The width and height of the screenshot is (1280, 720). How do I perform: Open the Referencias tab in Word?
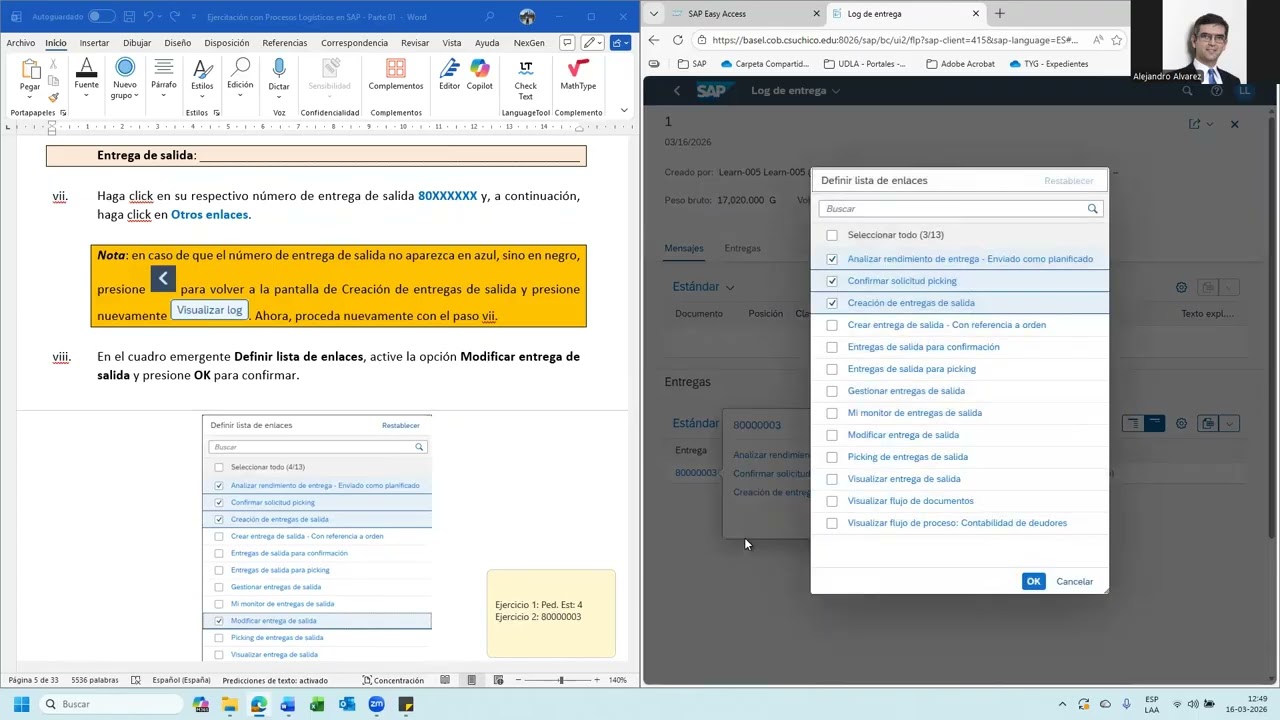(x=285, y=43)
